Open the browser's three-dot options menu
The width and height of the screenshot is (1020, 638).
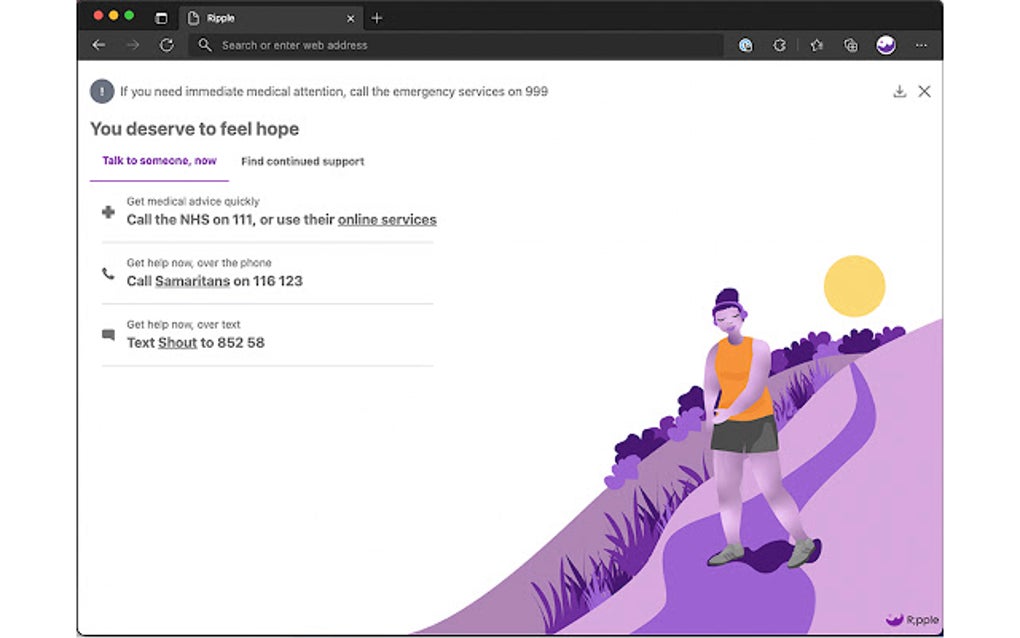pyautogui.click(x=921, y=45)
